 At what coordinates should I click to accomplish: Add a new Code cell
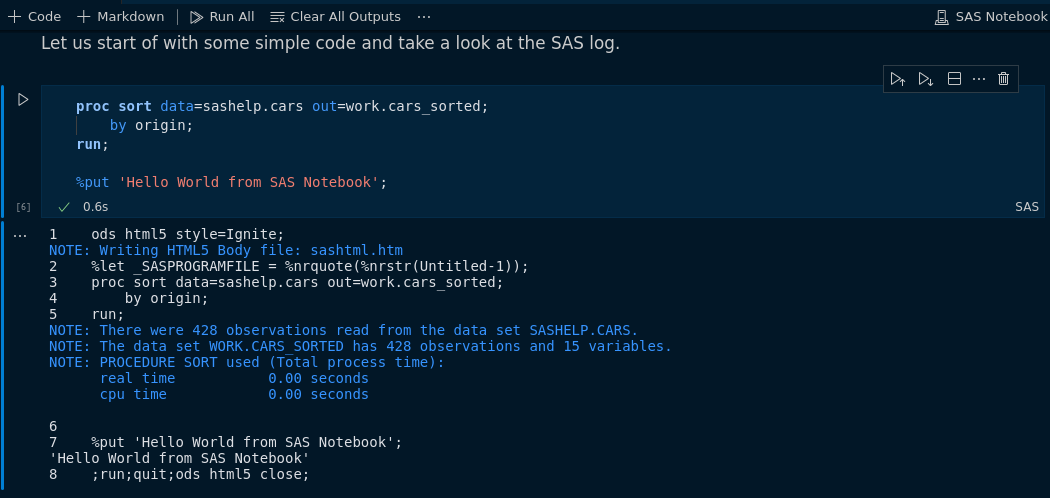[x=35, y=17]
